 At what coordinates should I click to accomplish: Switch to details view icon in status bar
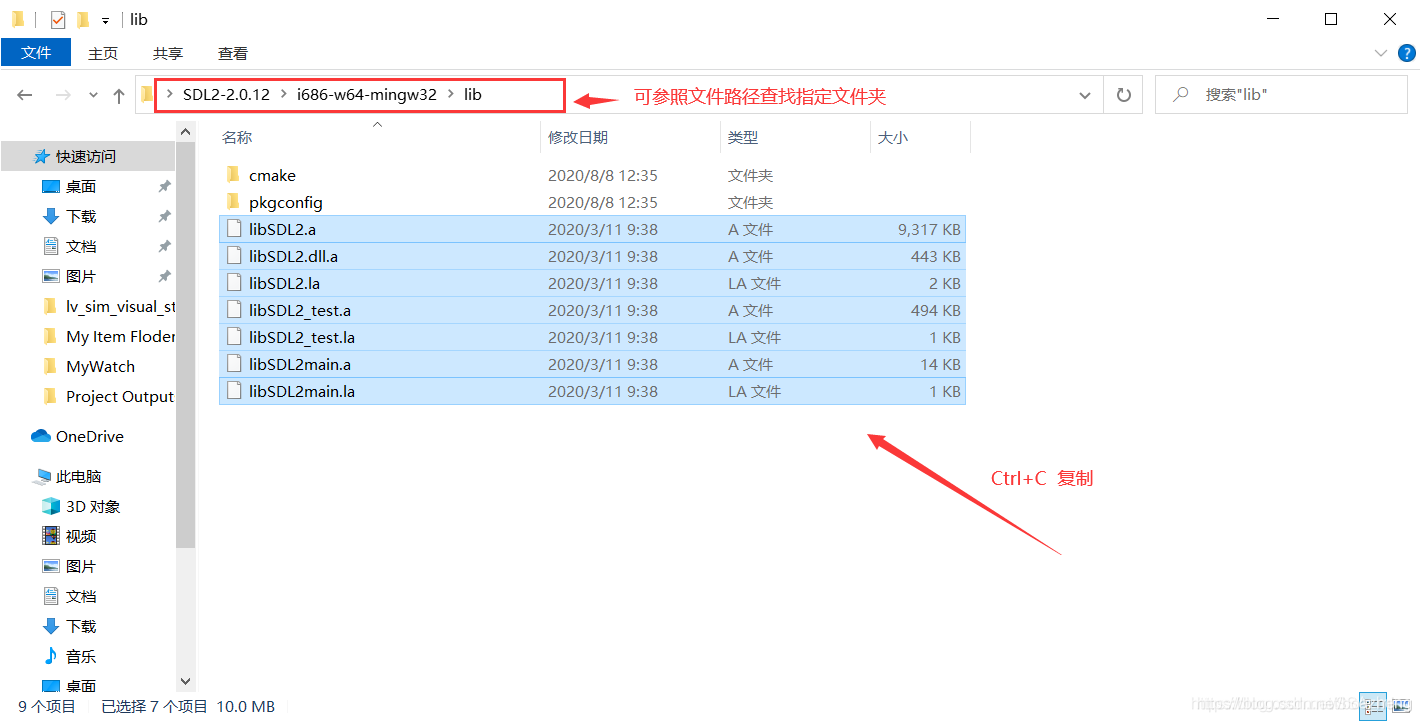tap(1372, 706)
